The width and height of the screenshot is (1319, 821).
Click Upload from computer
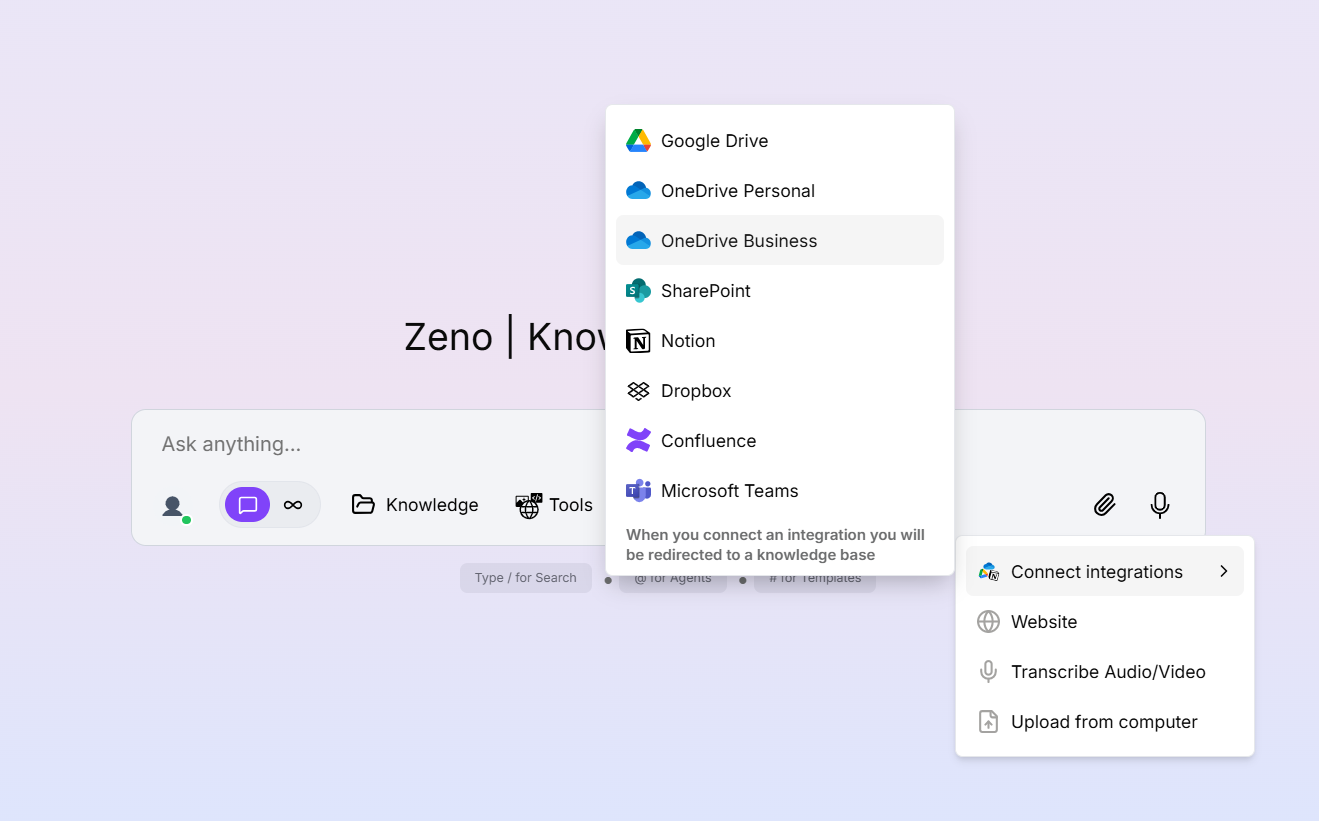(1103, 721)
